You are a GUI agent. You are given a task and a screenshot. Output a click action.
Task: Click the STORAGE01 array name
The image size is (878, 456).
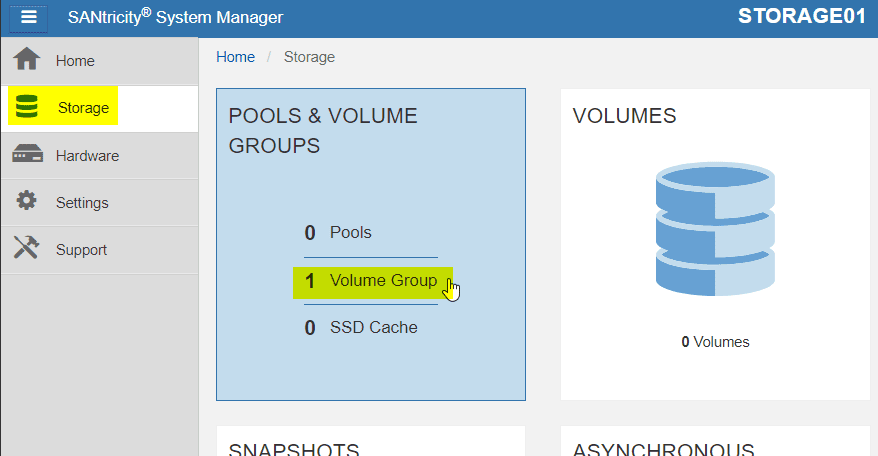click(x=802, y=16)
